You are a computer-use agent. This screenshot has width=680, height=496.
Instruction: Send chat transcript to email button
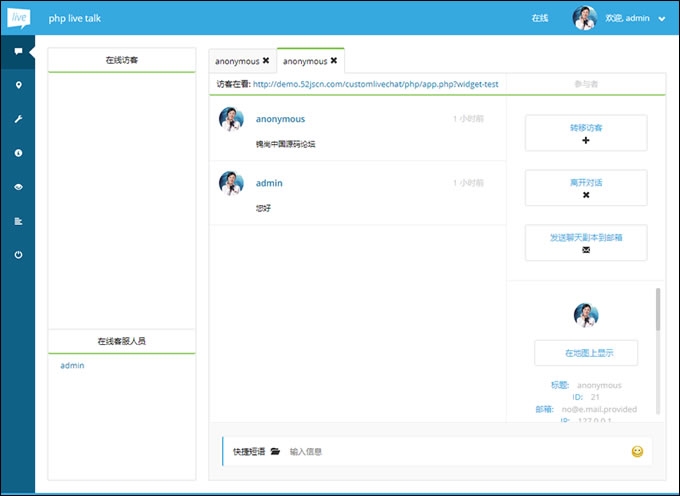[585, 243]
